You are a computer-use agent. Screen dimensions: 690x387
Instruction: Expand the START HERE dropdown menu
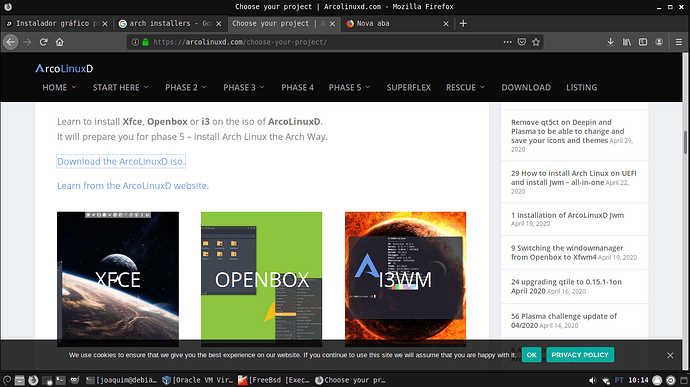click(x=121, y=88)
